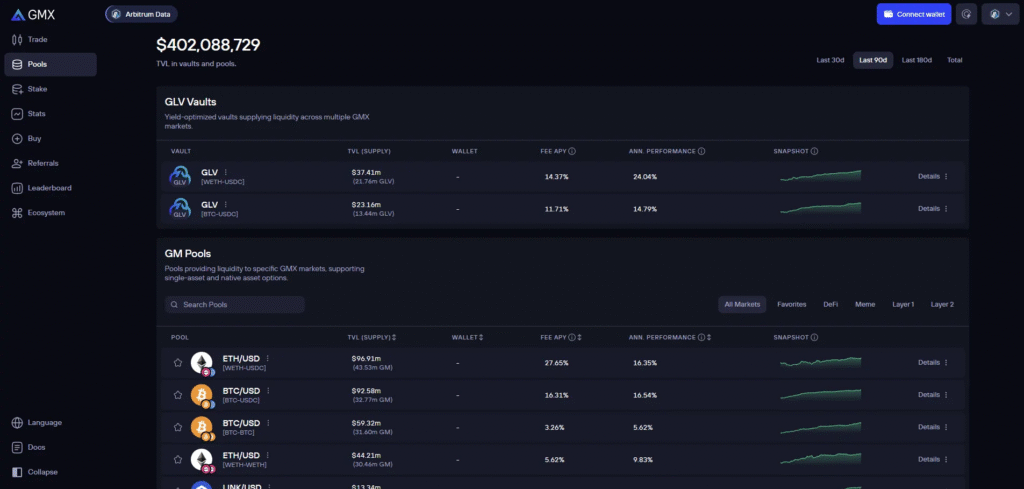Open the three-dot menu next to GLV WETH-USDC
Image resolution: width=1024 pixels, height=489 pixels.
pyautogui.click(x=226, y=172)
